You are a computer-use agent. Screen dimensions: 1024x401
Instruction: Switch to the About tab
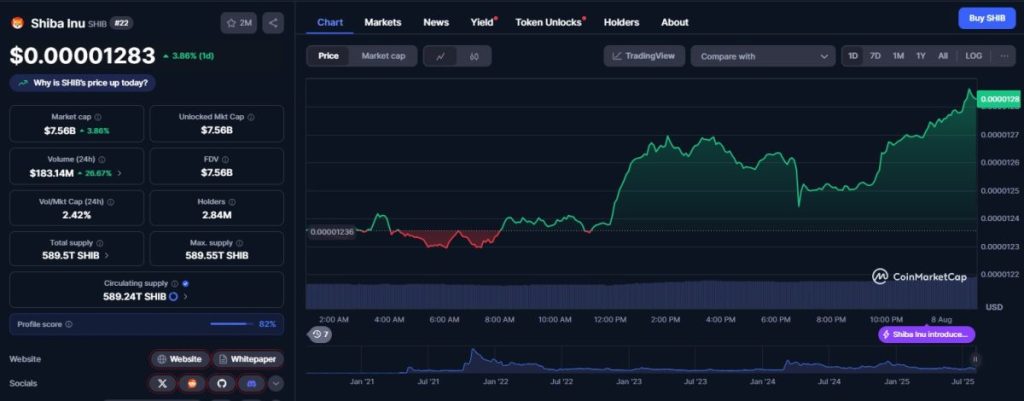675,22
